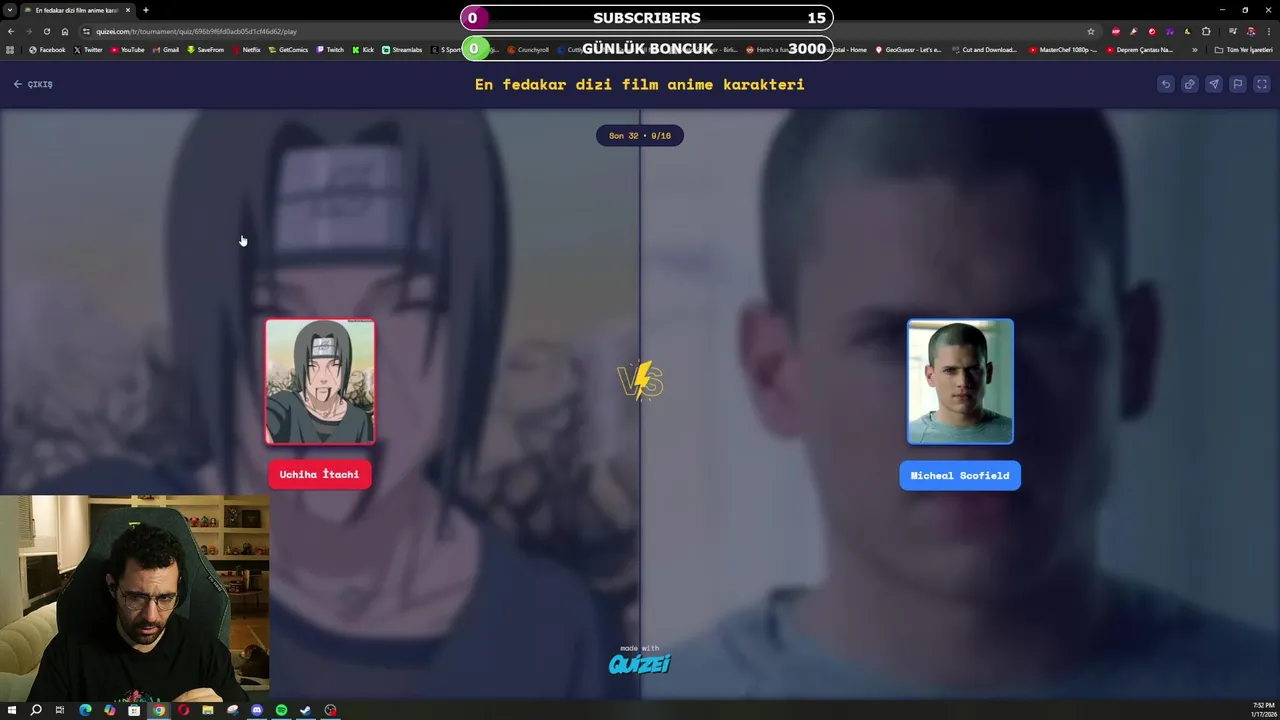Open the browser home page icon
Image resolution: width=1280 pixels, height=720 pixels.
point(65,31)
